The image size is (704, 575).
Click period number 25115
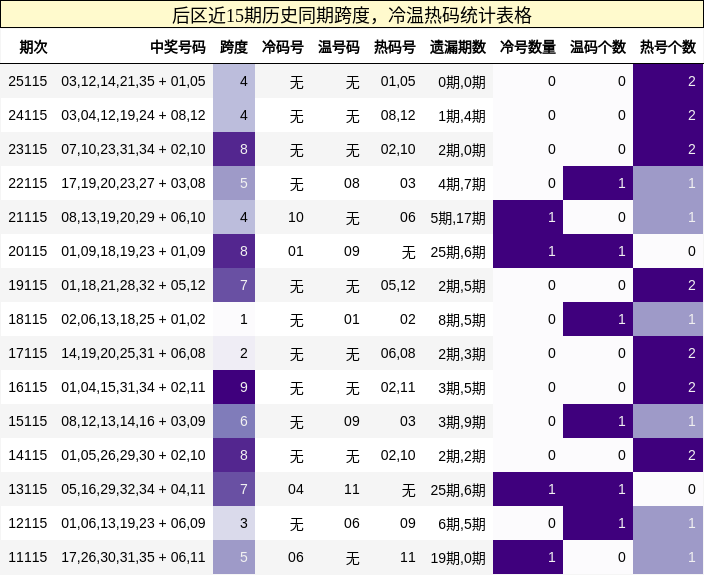pyautogui.click(x=28, y=81)
